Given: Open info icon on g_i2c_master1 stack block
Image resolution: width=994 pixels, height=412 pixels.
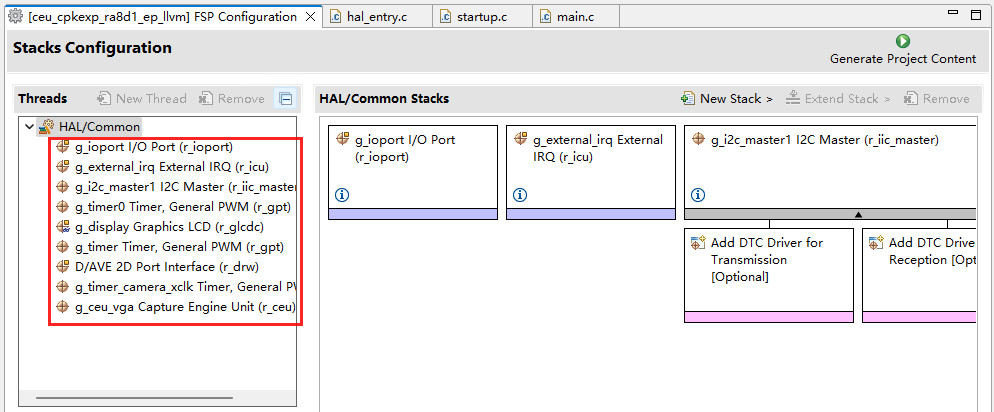Looking at the screenshot, I should click(x=698, y=195).
